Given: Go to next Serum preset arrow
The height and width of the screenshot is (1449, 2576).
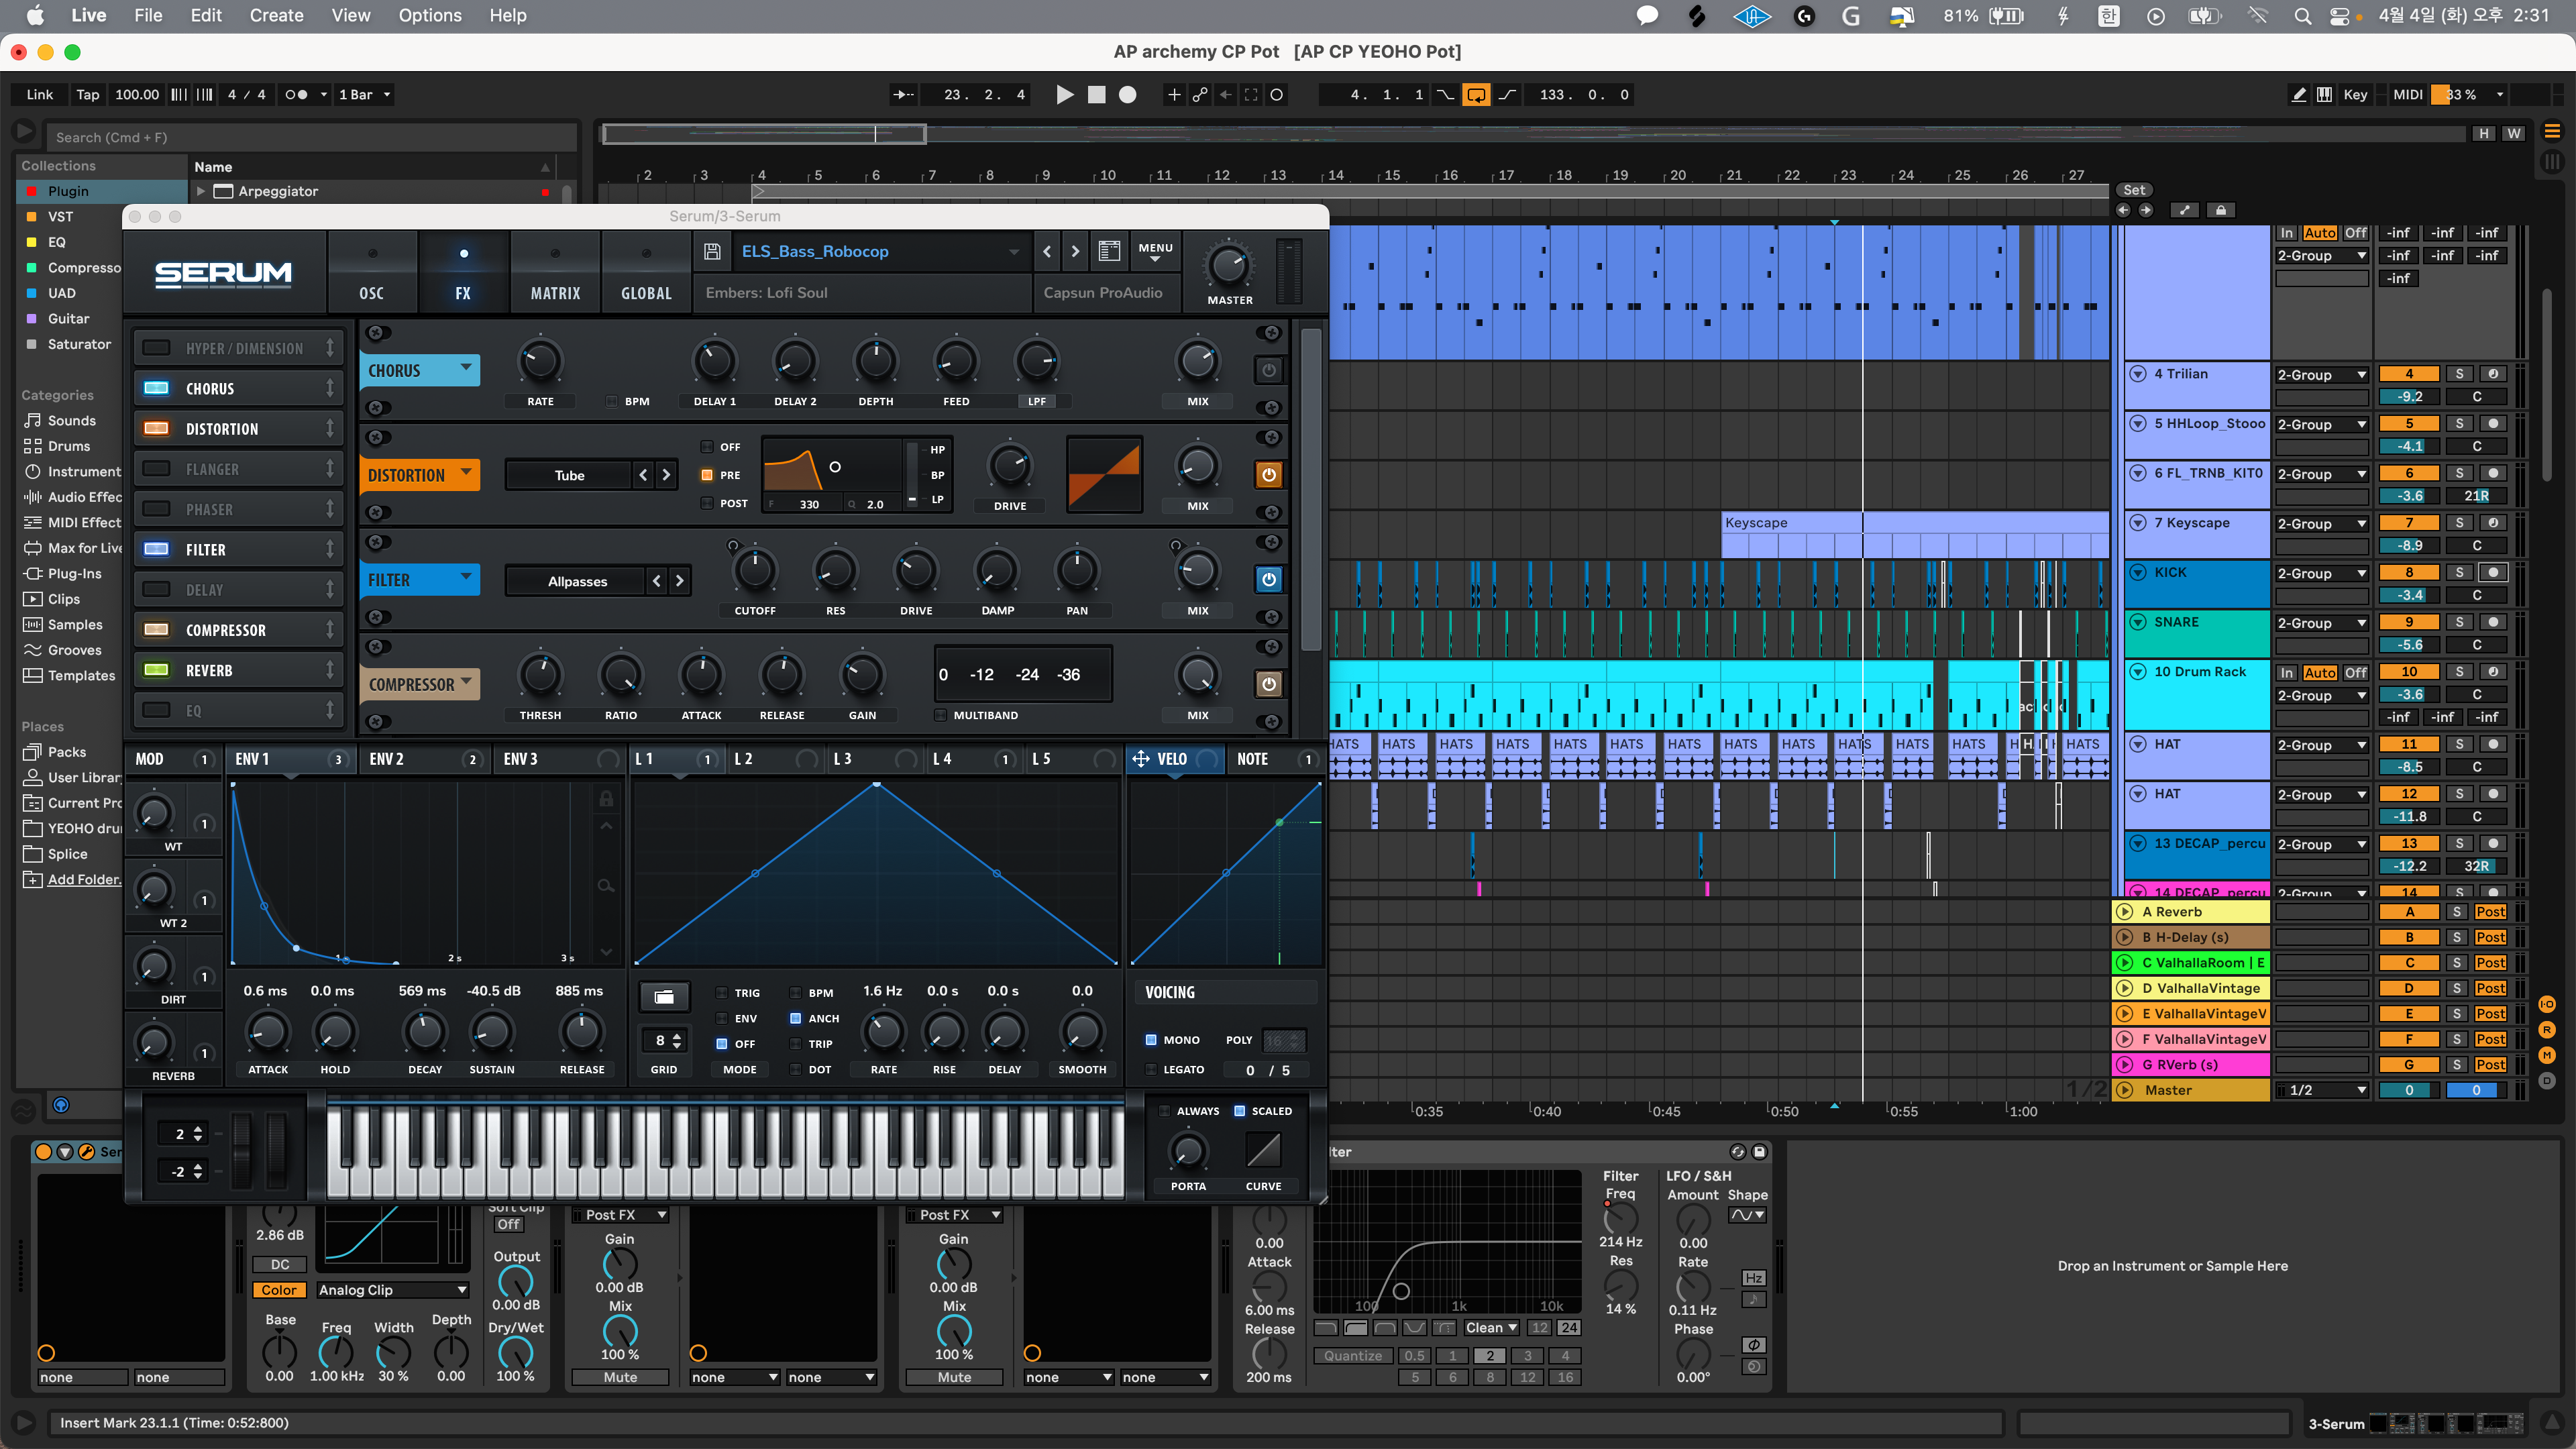Looking at the screenshot, I should click(x=1075, y=251).
